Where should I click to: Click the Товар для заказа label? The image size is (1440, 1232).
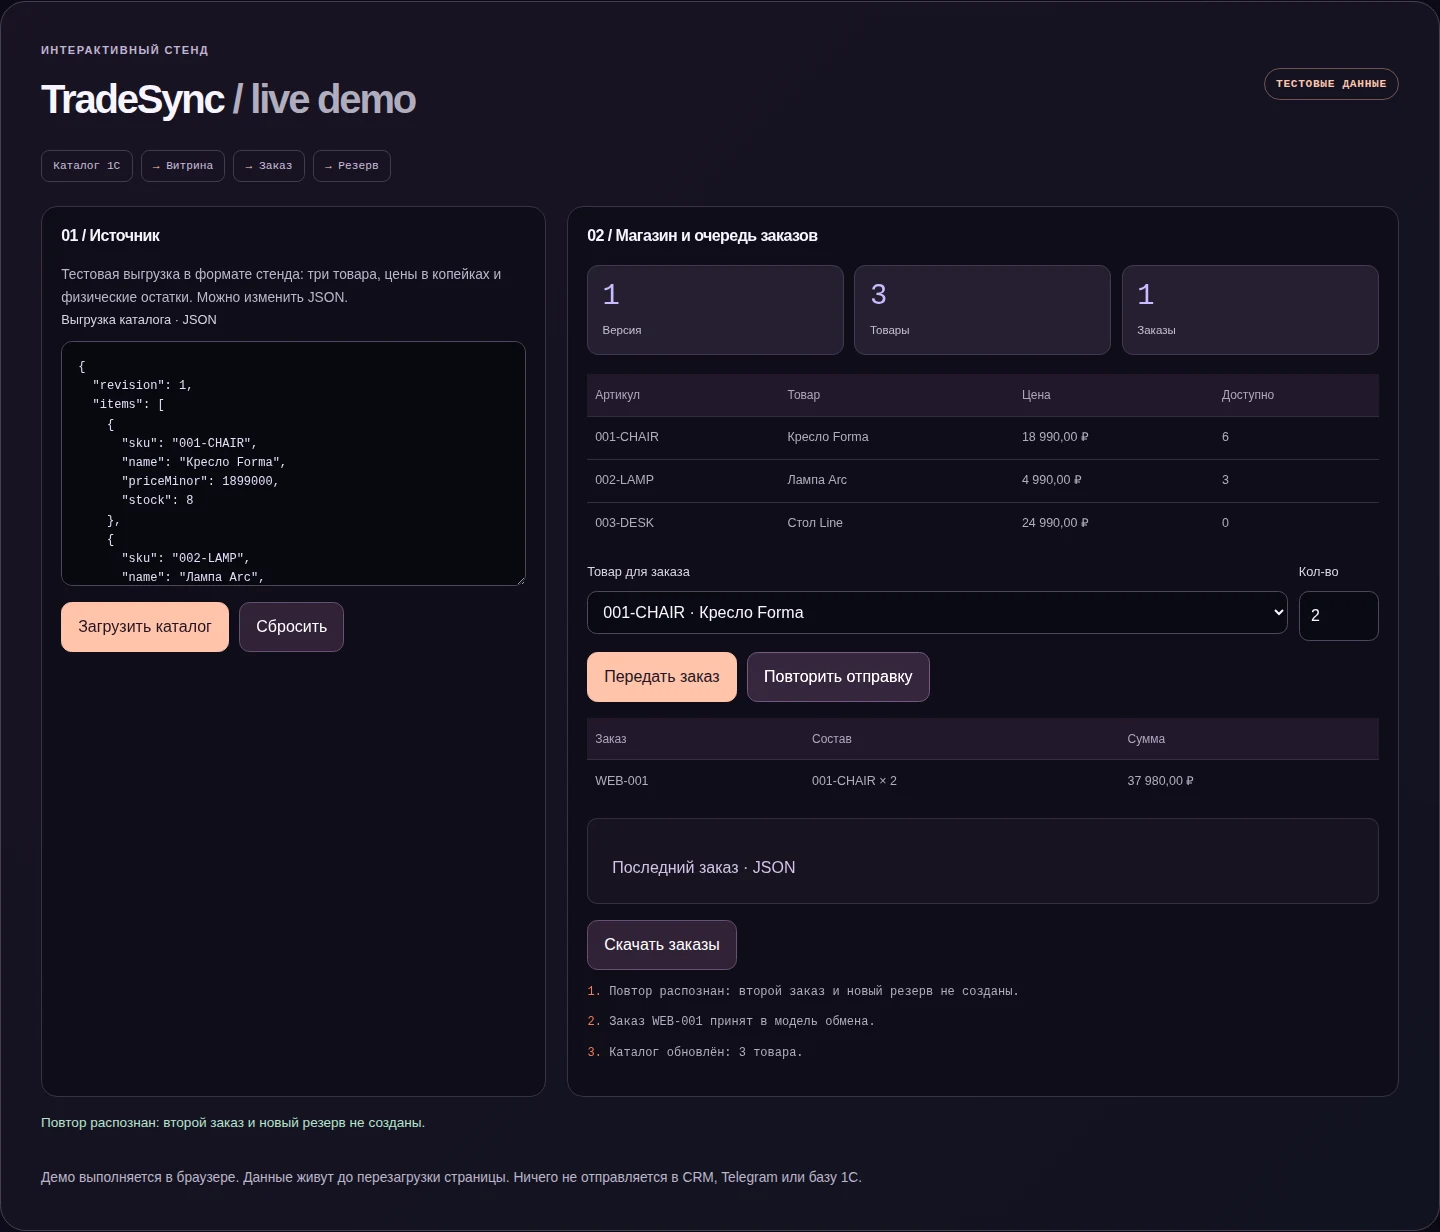(638, 572)
